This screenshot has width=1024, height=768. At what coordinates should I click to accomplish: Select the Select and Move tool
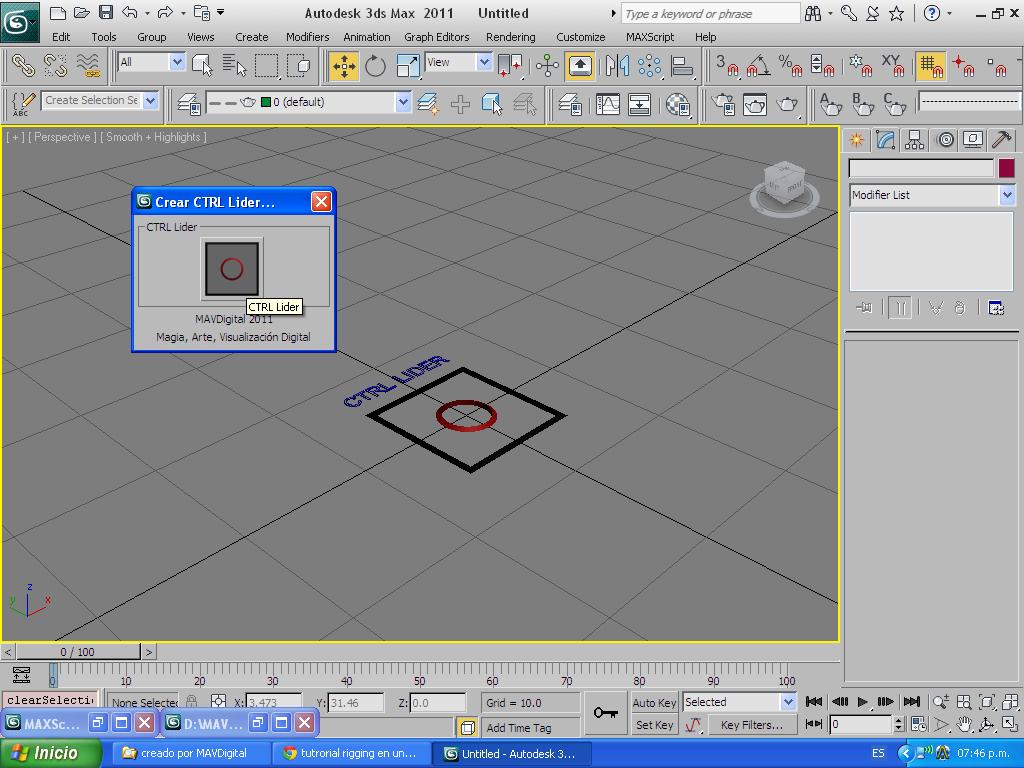(x=344, y=66)
